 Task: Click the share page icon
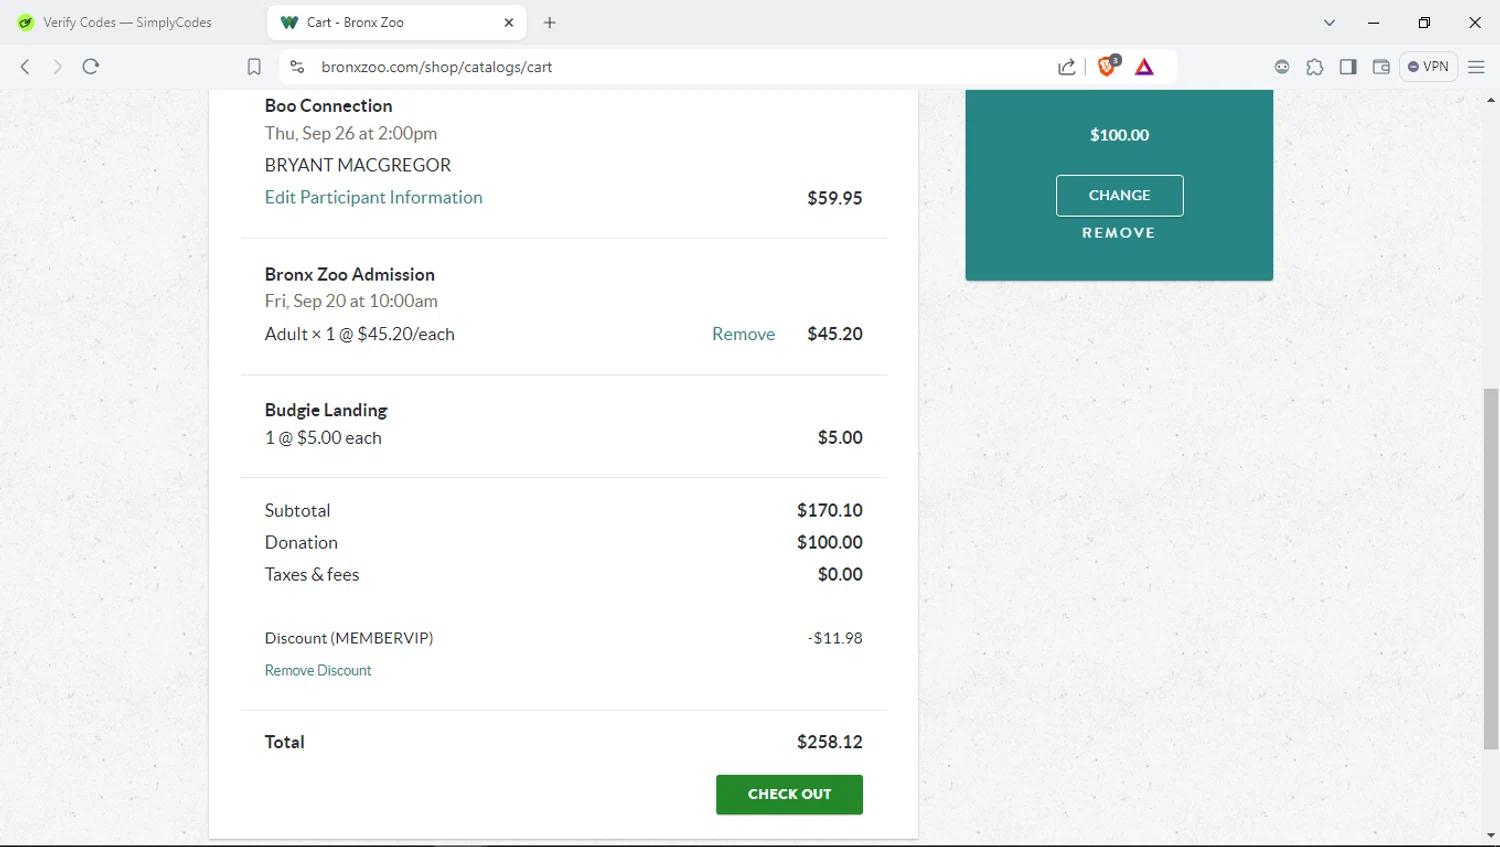point(1066,67)
